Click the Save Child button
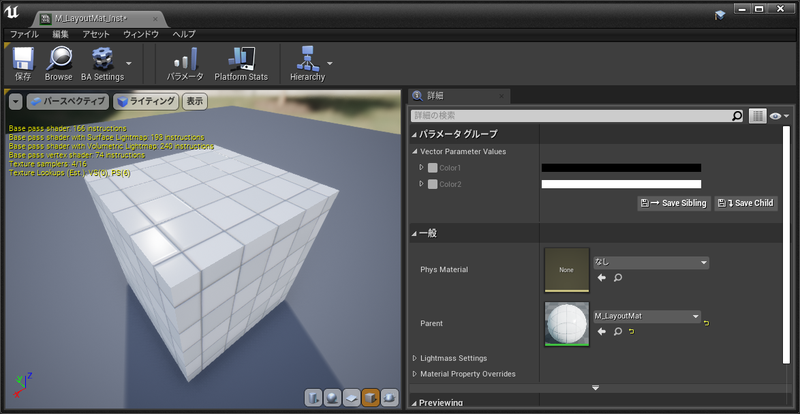Screen dimensions: 800x414 [x=746, y=203]
